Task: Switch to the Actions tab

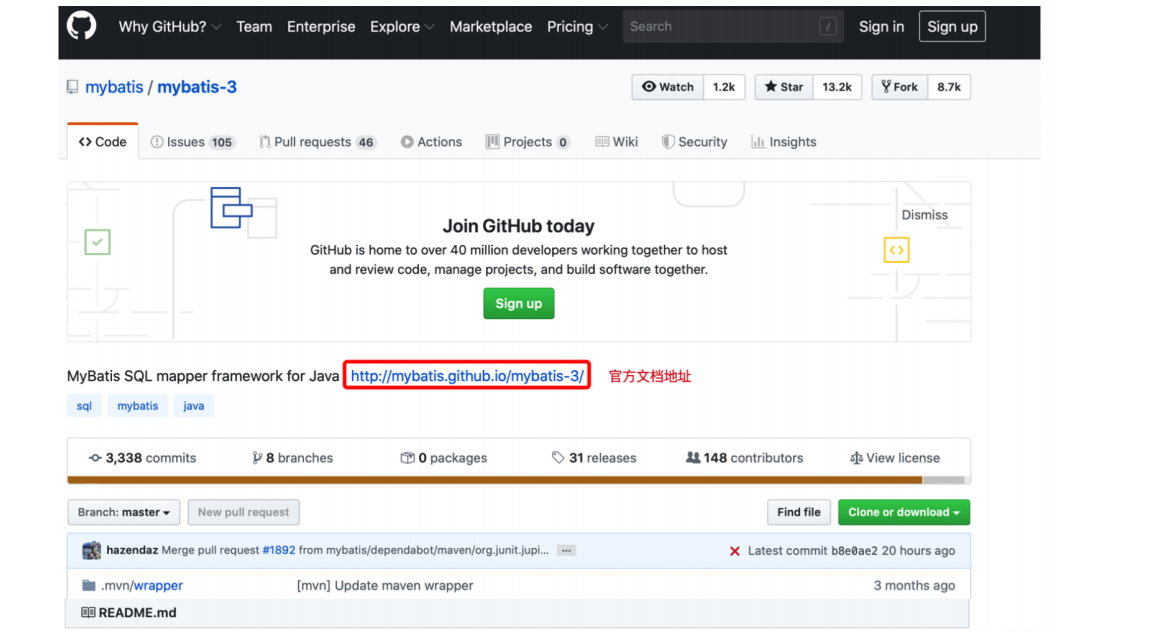Action: (431, 142)
